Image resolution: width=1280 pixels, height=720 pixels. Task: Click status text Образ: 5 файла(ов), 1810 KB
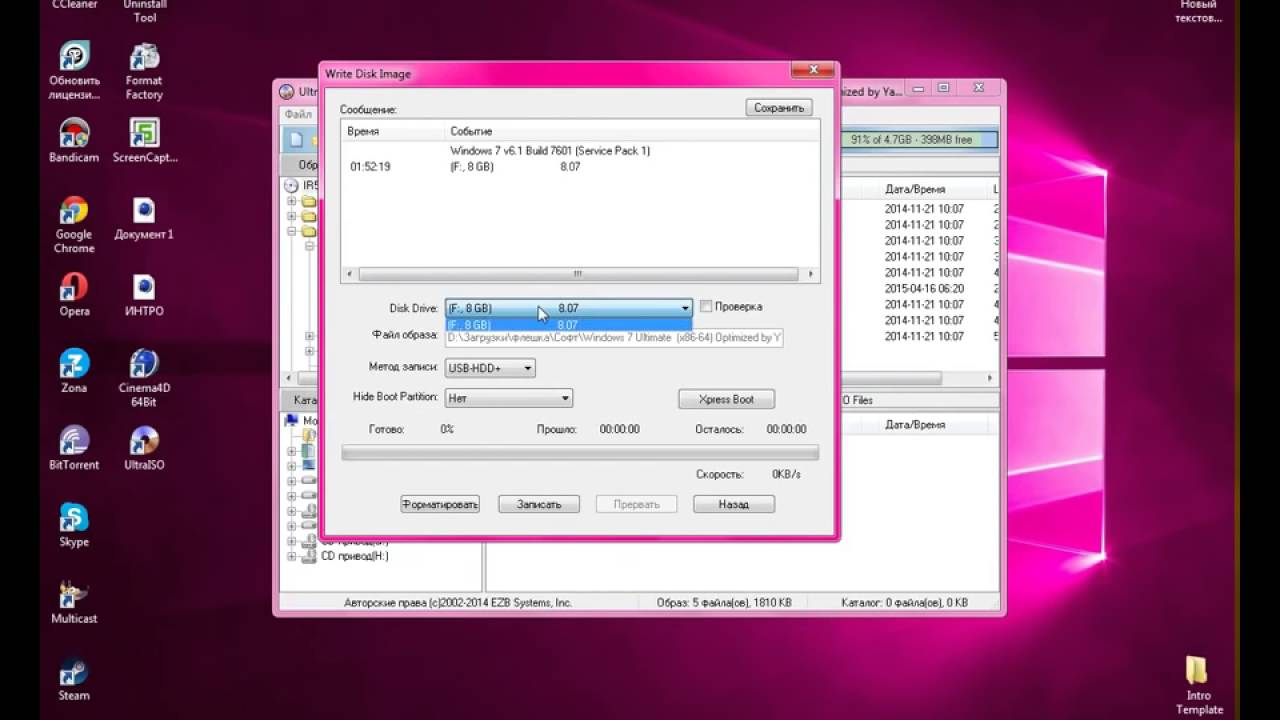[724, 603]
